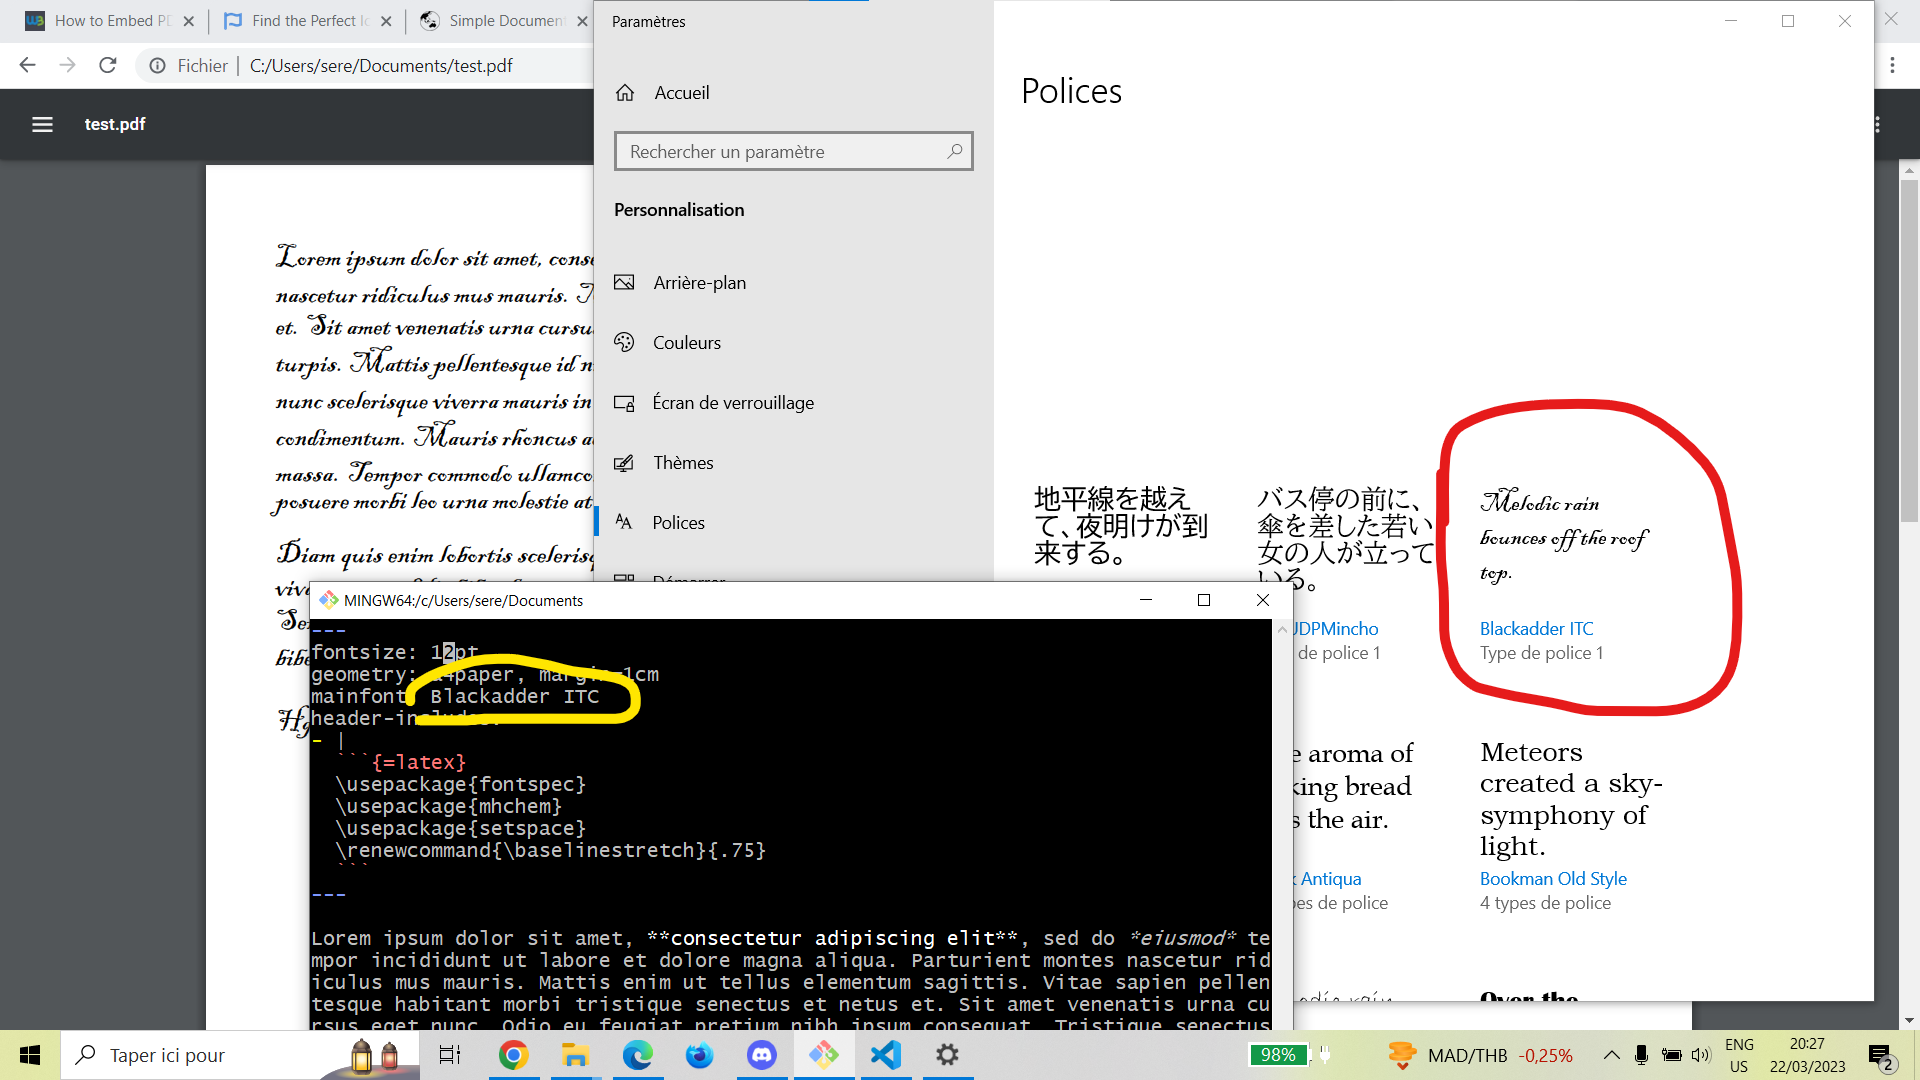Select Thèmes in settings sidebar
This screenshot has width=1920, height=1080.
683,463
